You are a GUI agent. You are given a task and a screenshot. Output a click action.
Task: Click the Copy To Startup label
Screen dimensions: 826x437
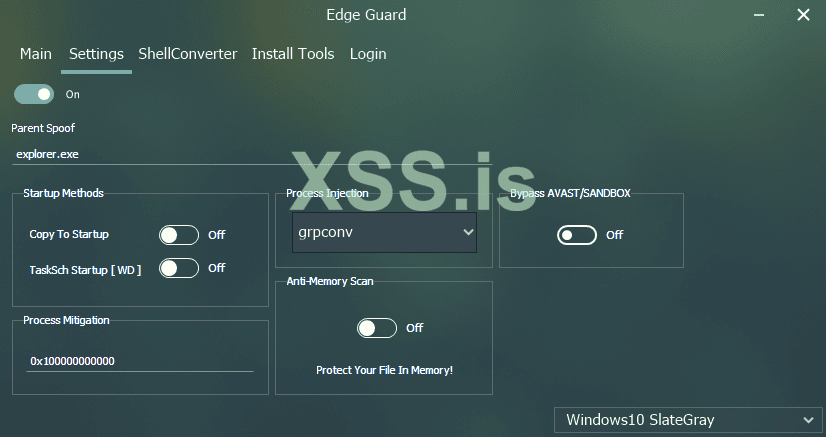click(69, 234)
